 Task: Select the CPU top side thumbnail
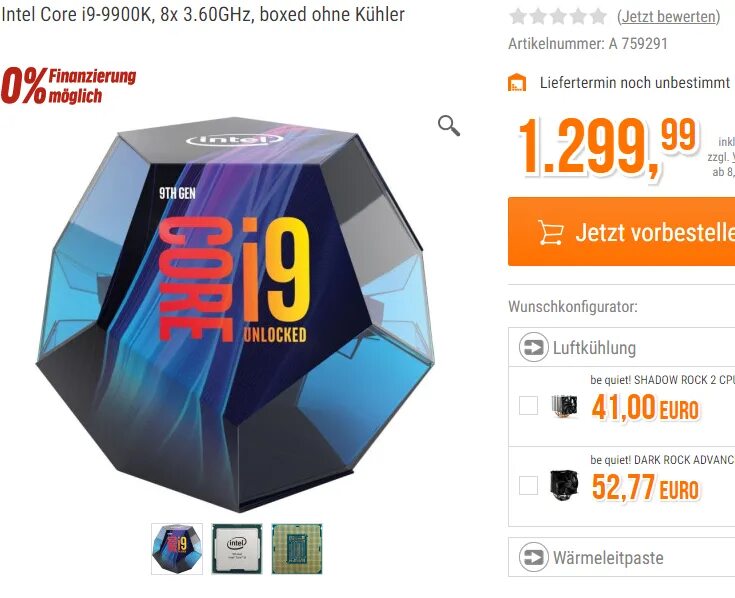(237, 549)
